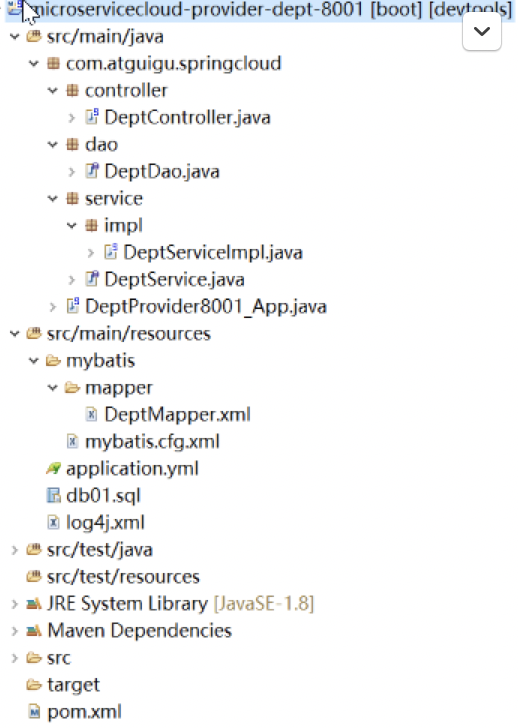518x728 pixels.
Task: Collapse the src/main/resources node
Action: click(x=15, y=333)
